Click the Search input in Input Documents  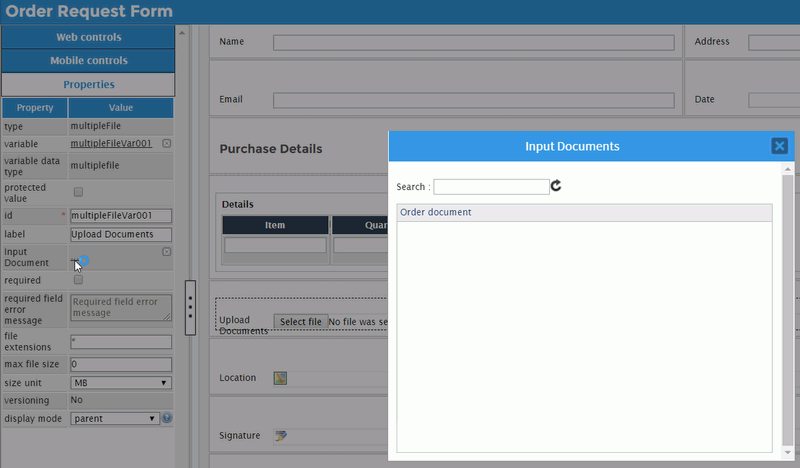(490, 186)
